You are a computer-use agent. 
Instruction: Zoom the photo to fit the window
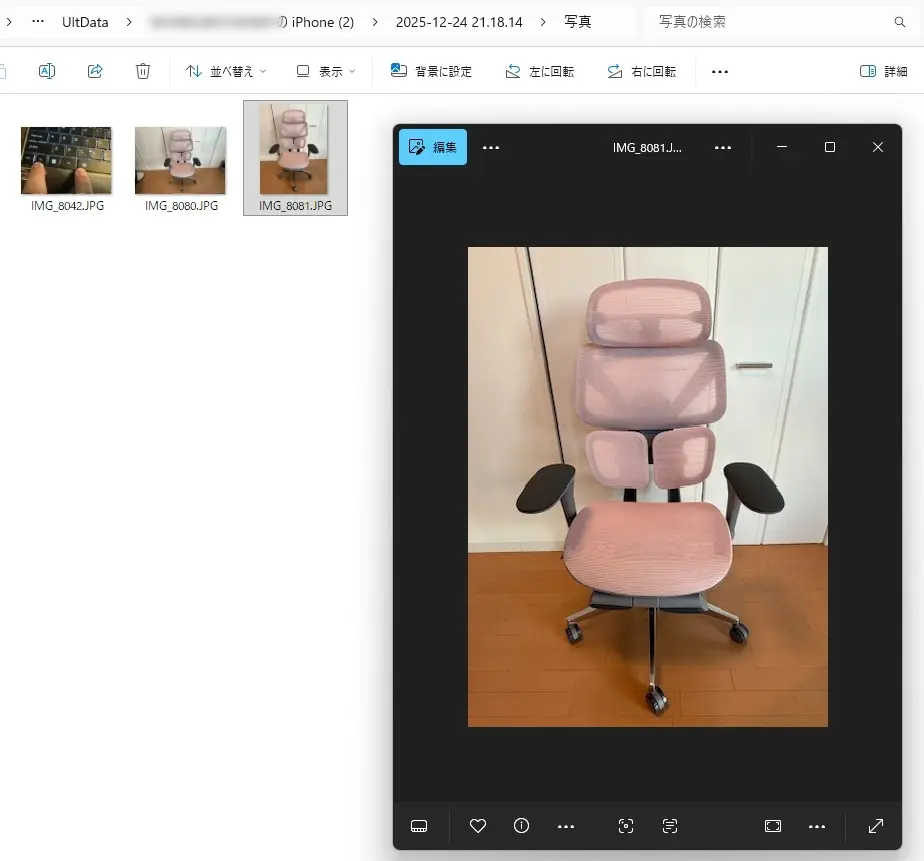(x=772, y=826)
